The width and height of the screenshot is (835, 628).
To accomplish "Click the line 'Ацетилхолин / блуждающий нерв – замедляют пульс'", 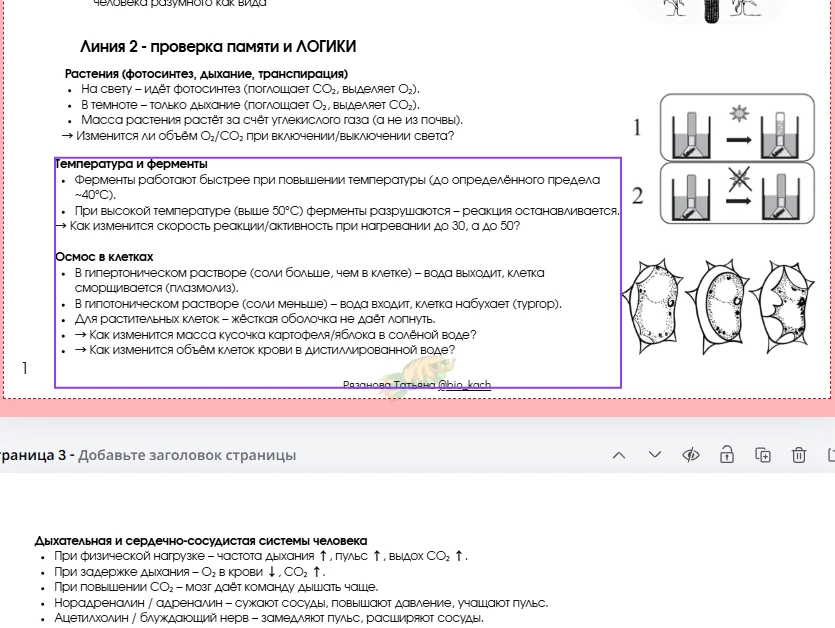I will 269,618.
